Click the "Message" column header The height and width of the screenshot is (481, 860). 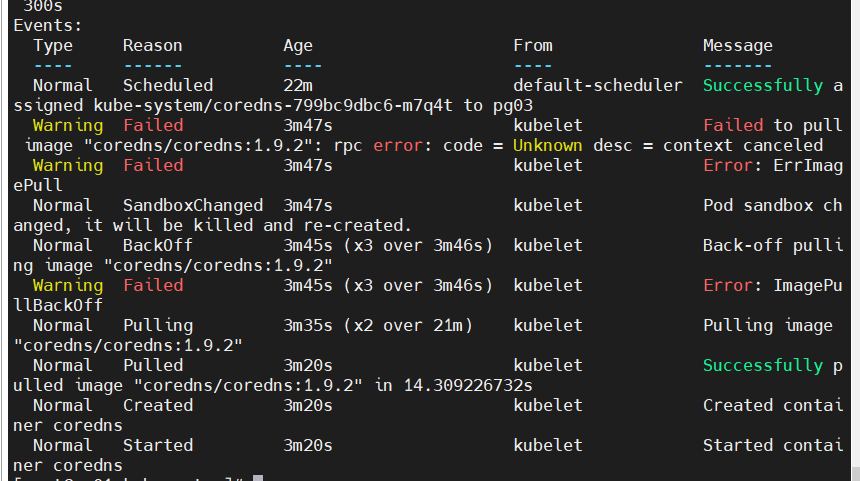coord(738,45)
